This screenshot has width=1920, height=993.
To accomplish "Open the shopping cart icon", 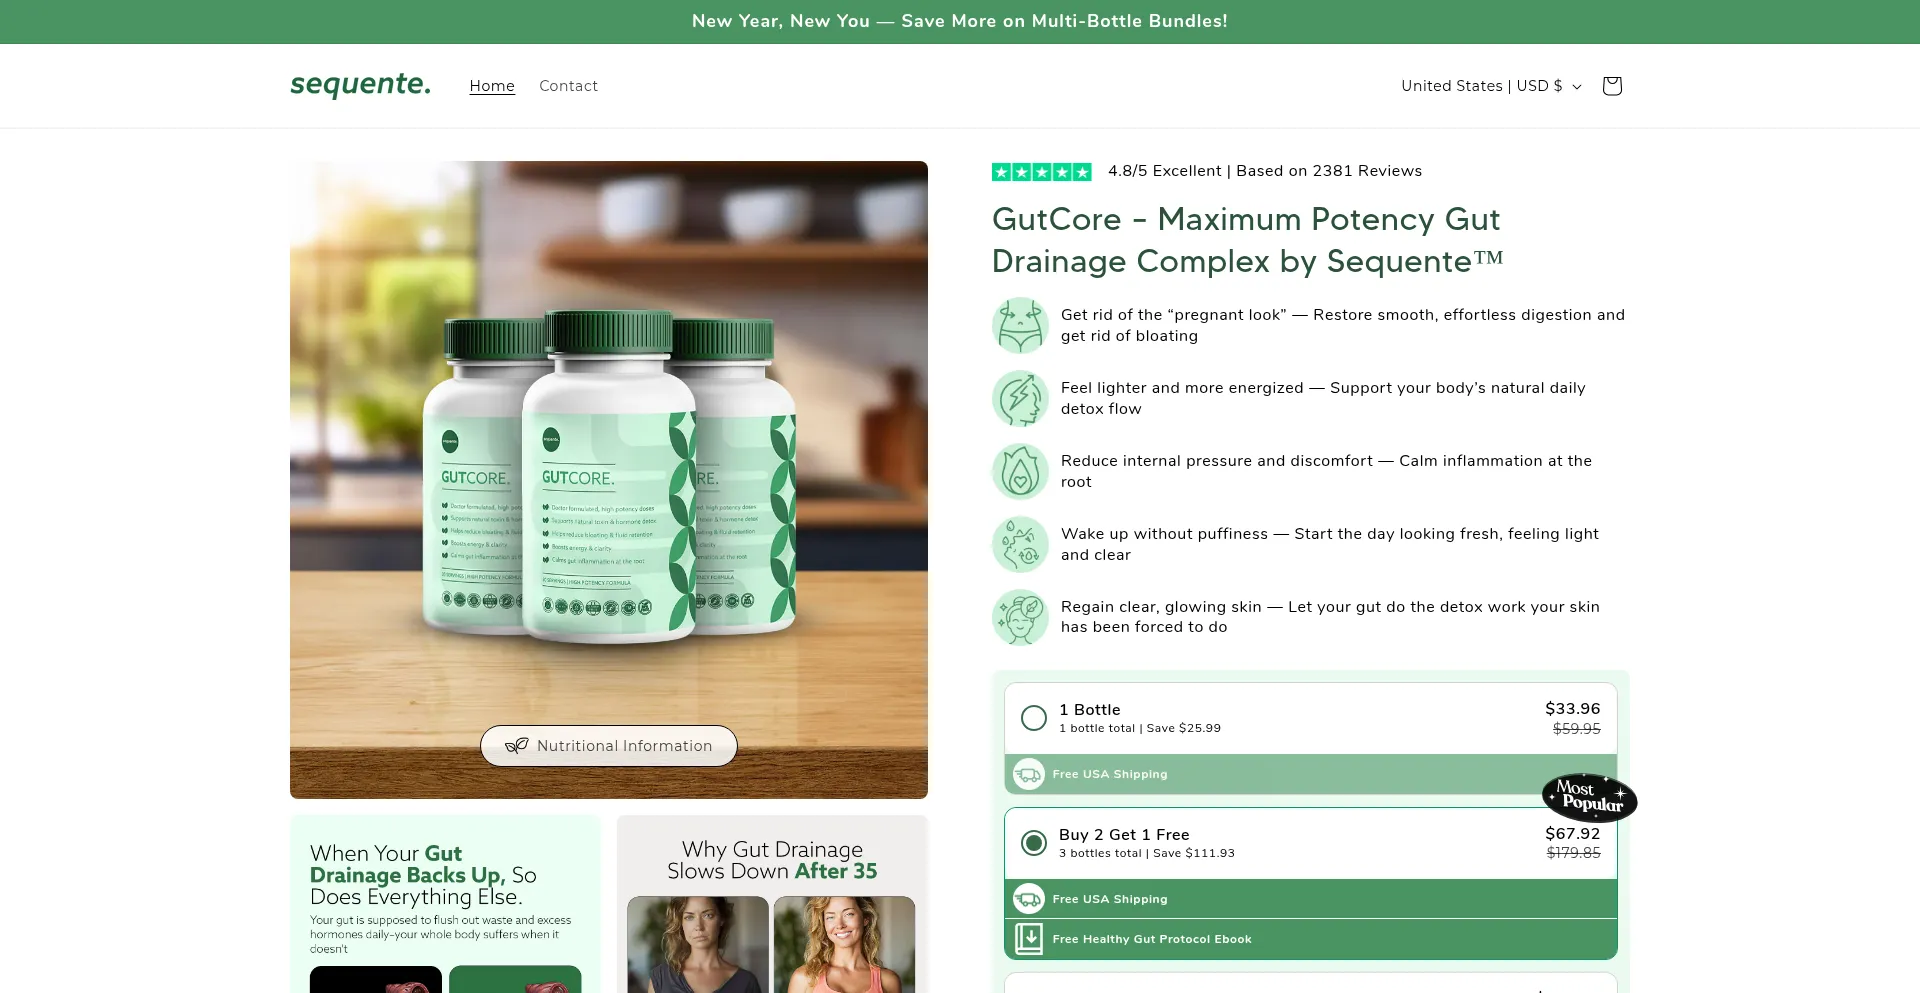I will 1611,86.
